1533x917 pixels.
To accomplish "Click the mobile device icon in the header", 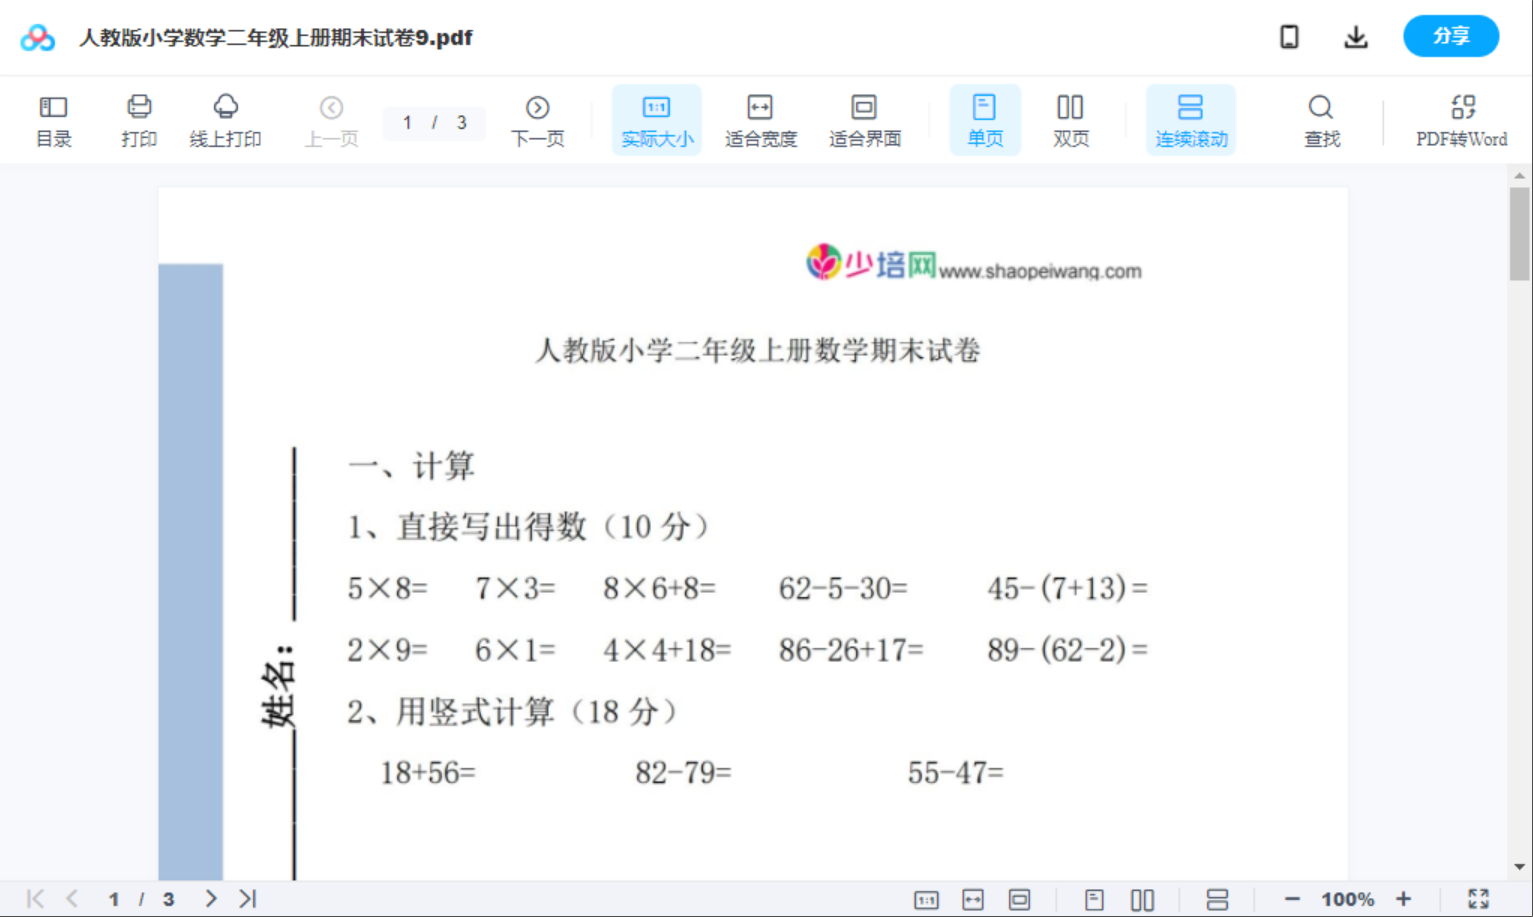I will click(x=1289, y=36).
